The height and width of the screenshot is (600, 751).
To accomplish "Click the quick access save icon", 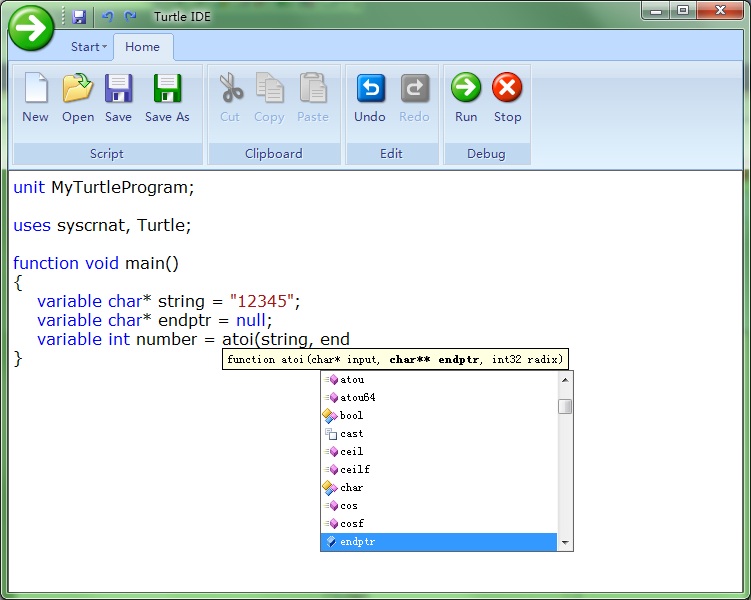I will pos(79,17).
